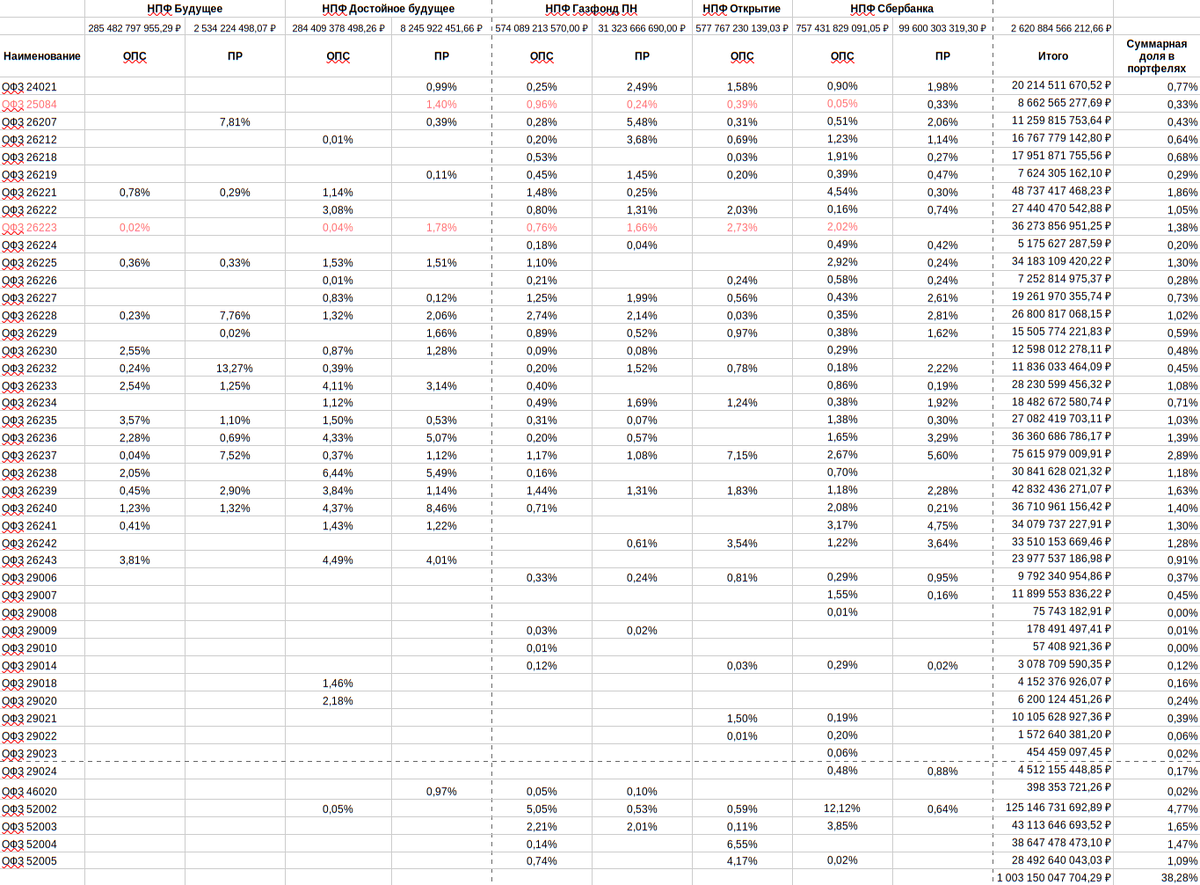This screenshot has height=885, width=1200.
Task: Select the НПФ Сбербанка header cell
Action: (x=892, y=9)
